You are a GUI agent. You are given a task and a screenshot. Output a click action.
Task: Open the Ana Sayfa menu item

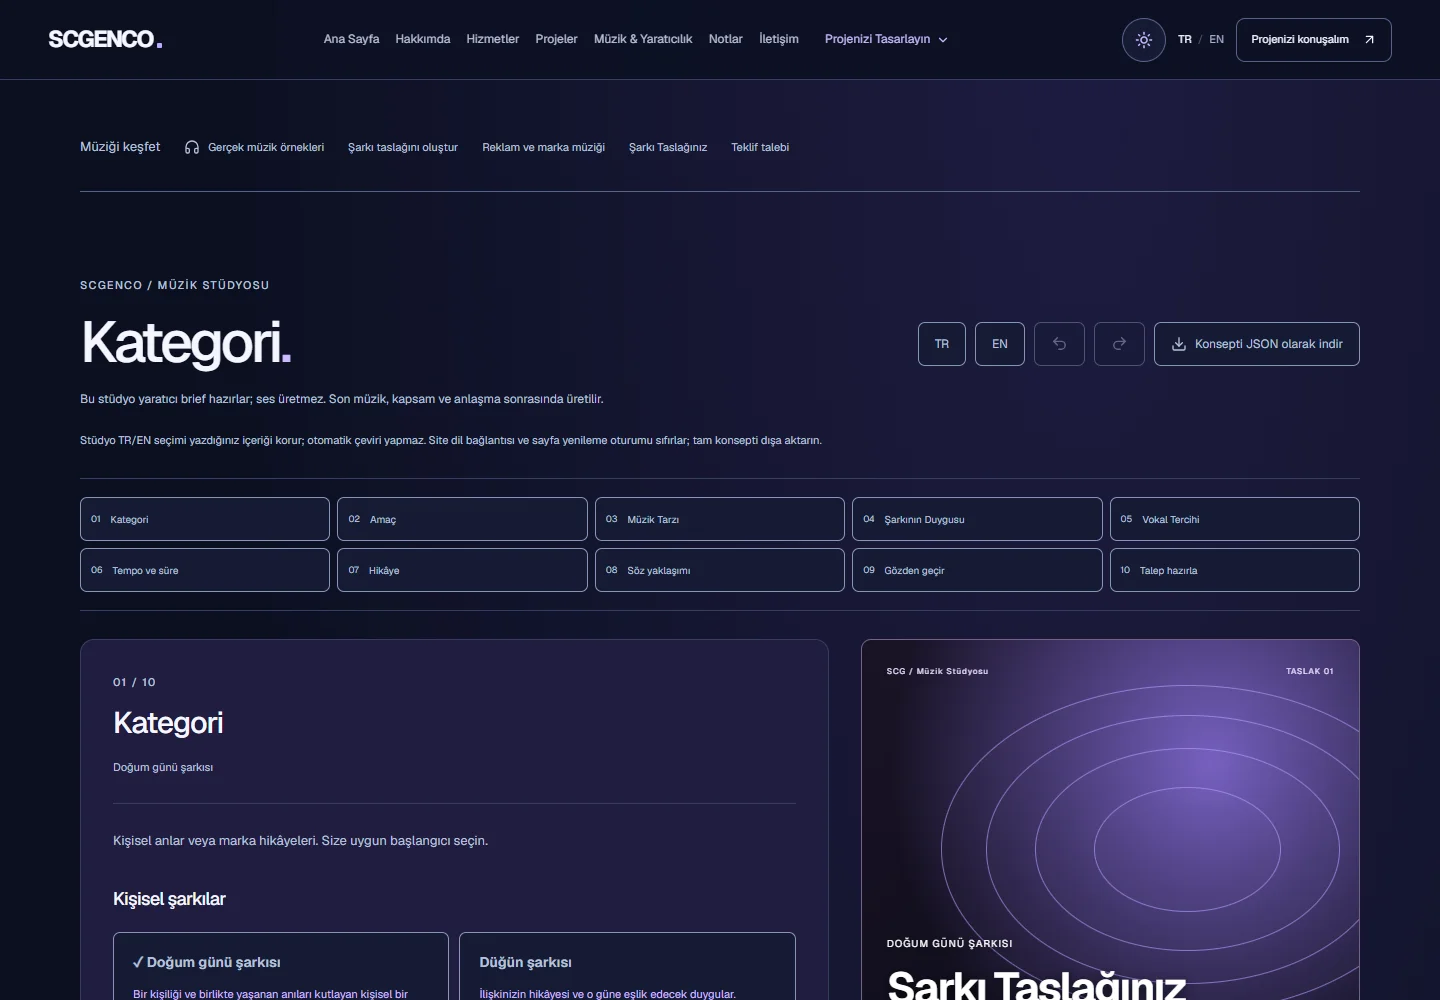click(x=351, y=39)
